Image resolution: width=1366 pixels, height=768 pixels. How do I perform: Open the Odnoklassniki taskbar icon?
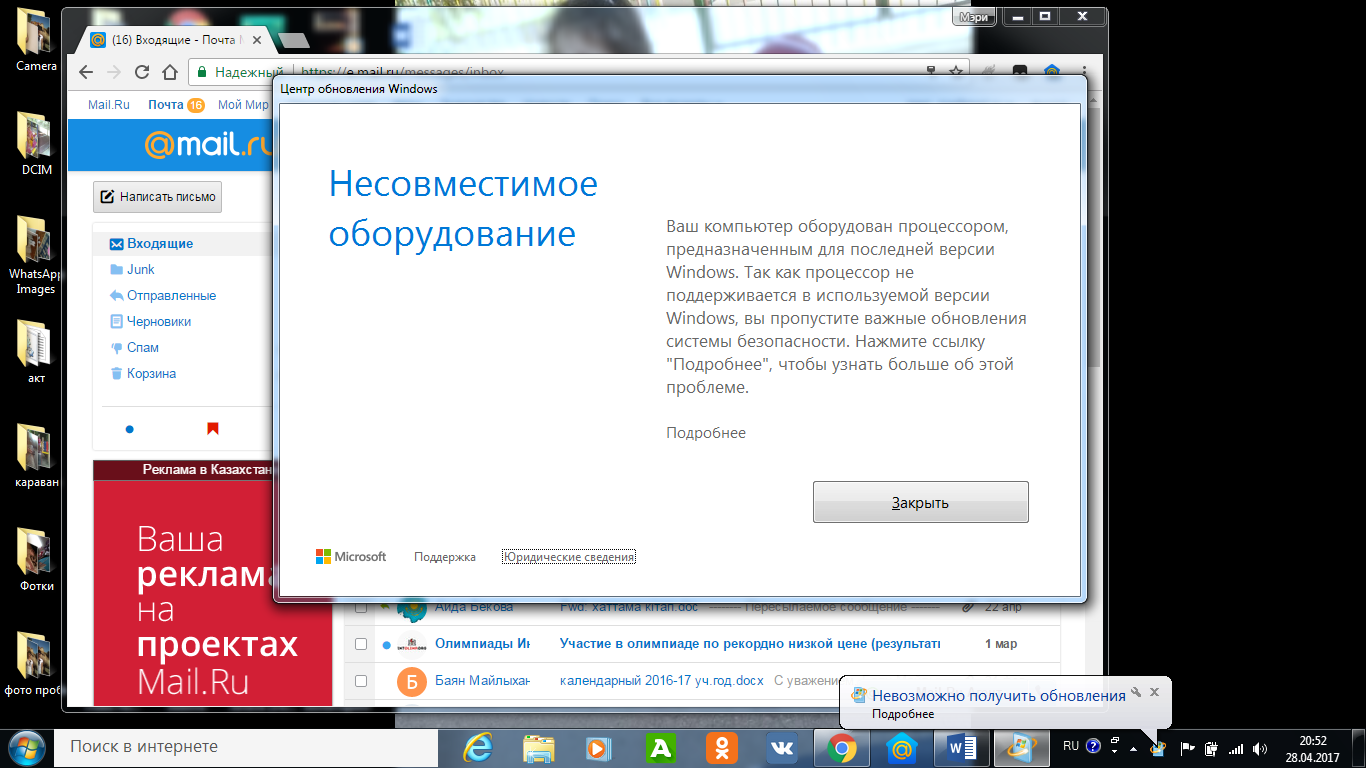[721, 748]
